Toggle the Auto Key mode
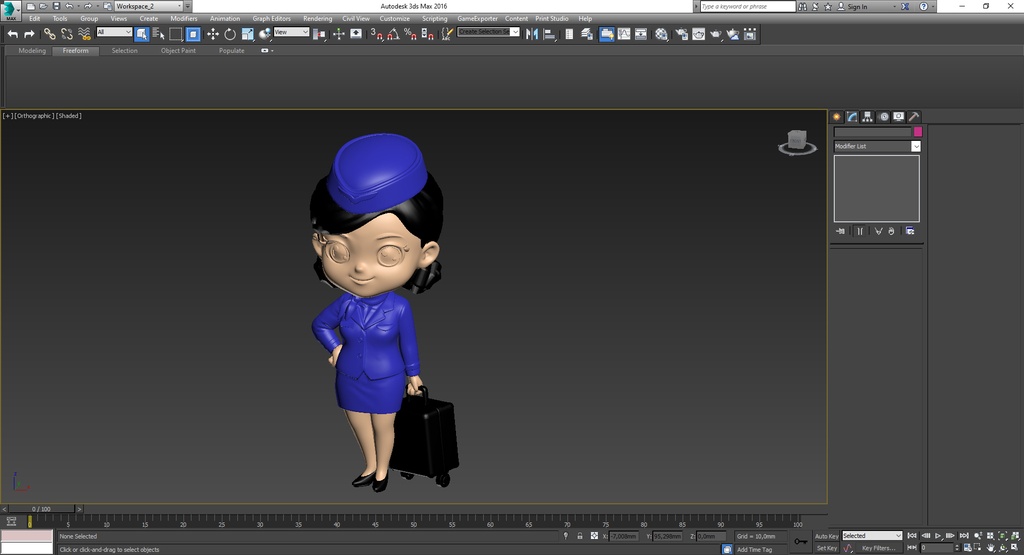The width and height of the screenshot is (1024, 555). pyautogui.click(x=827, y=536)
